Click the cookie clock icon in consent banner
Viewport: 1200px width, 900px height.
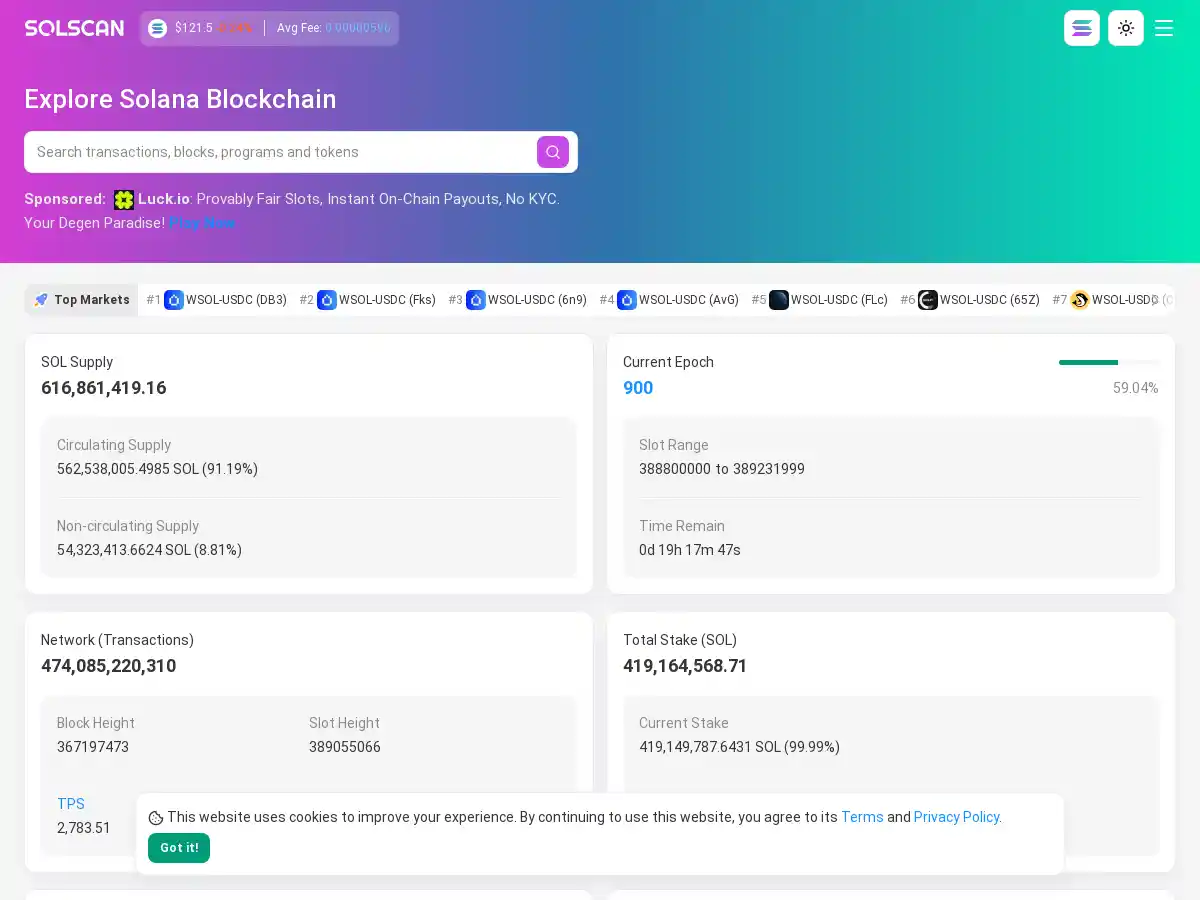[x=157, y=817]
